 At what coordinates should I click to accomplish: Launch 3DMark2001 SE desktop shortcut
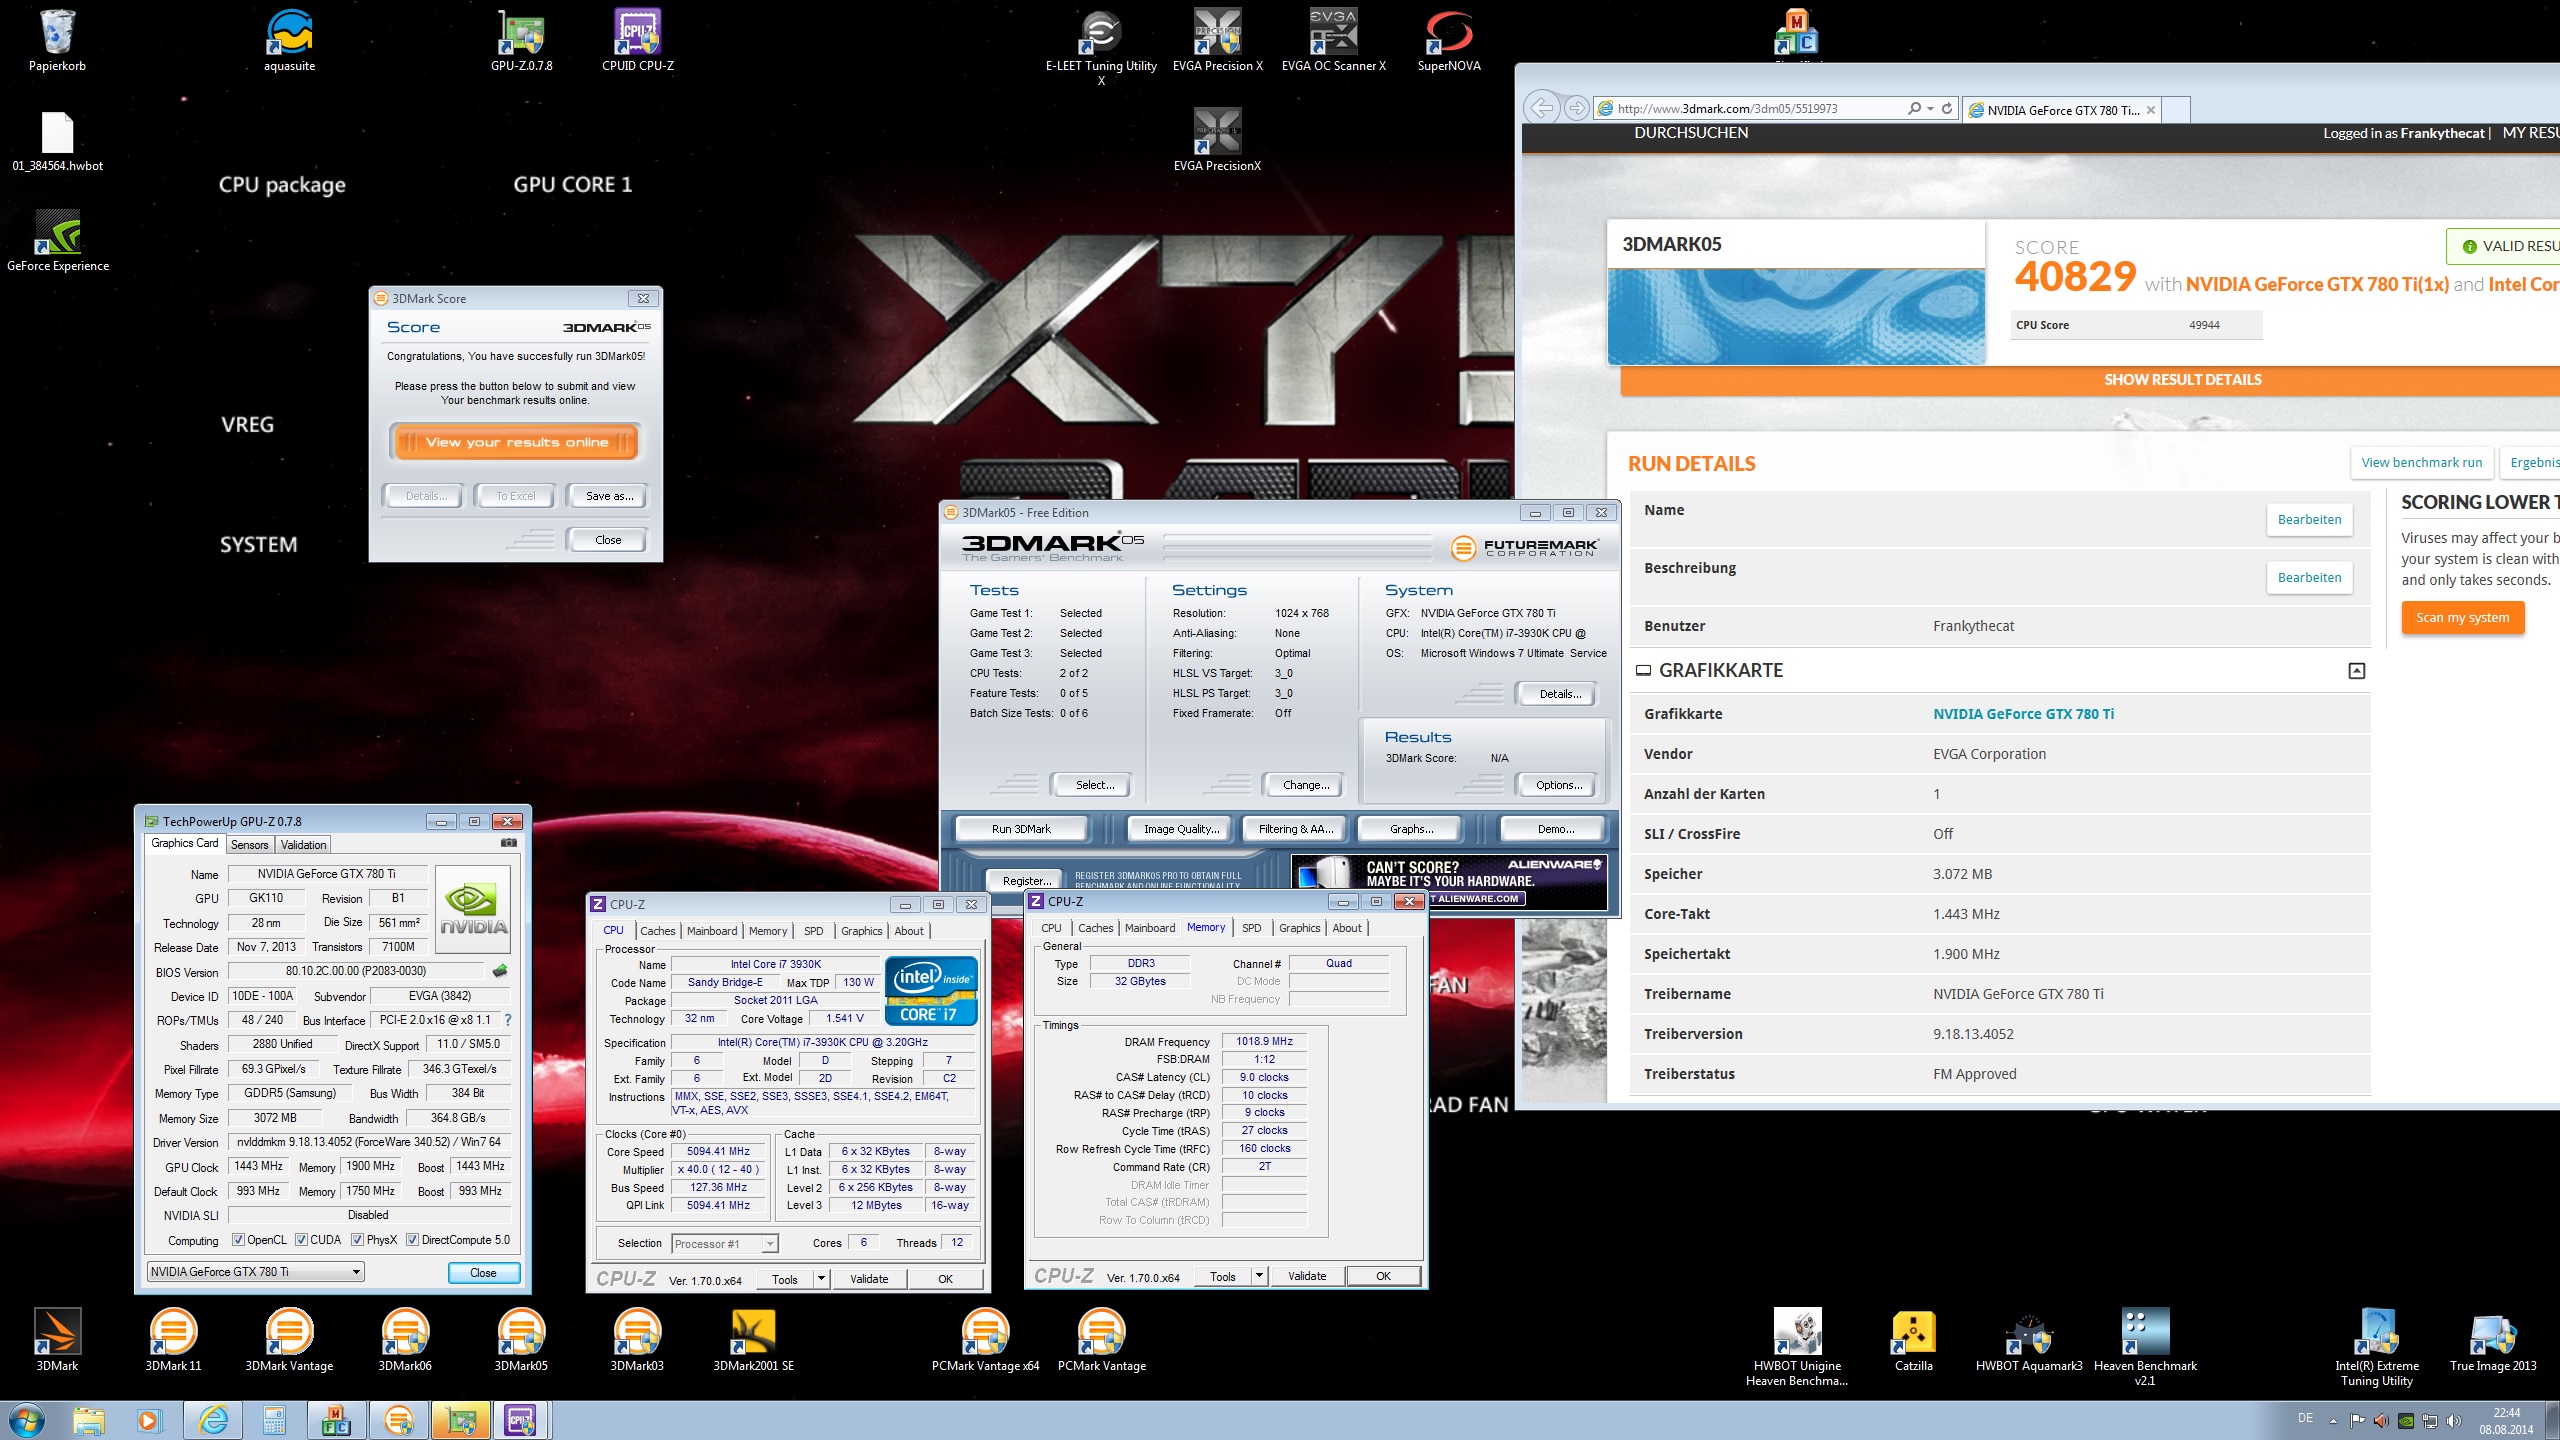(x=753, y=1340)
